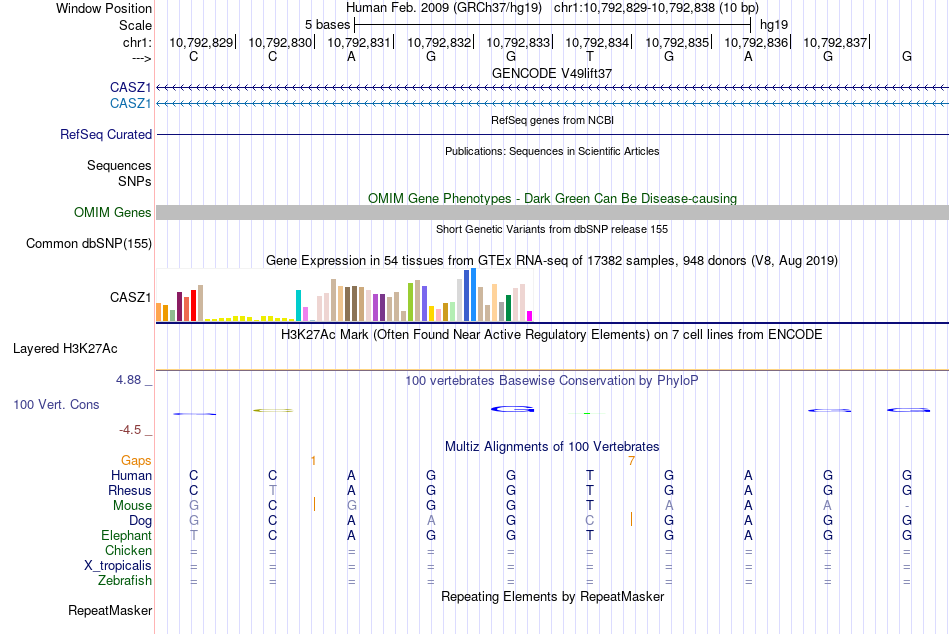The width and height of the screenshot is (950, 634).
Task: Click the large blue G PhyloP conservation glyph
Action: (513, 409)
